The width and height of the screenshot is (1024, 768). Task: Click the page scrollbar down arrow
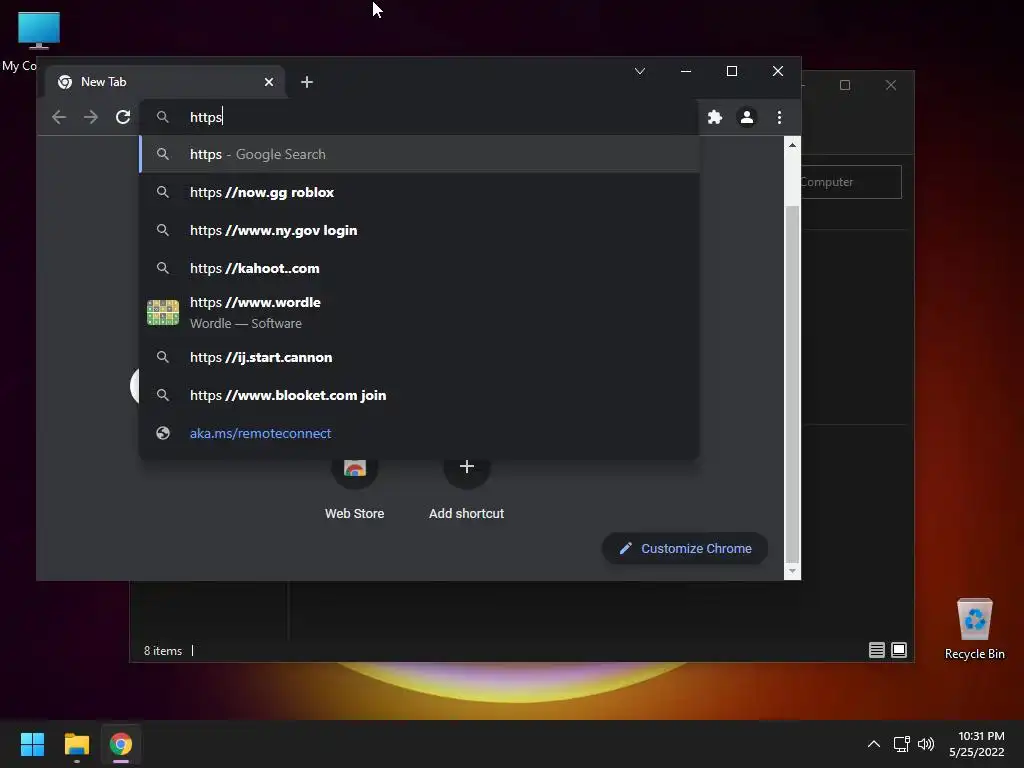click(x=792, y=571)
